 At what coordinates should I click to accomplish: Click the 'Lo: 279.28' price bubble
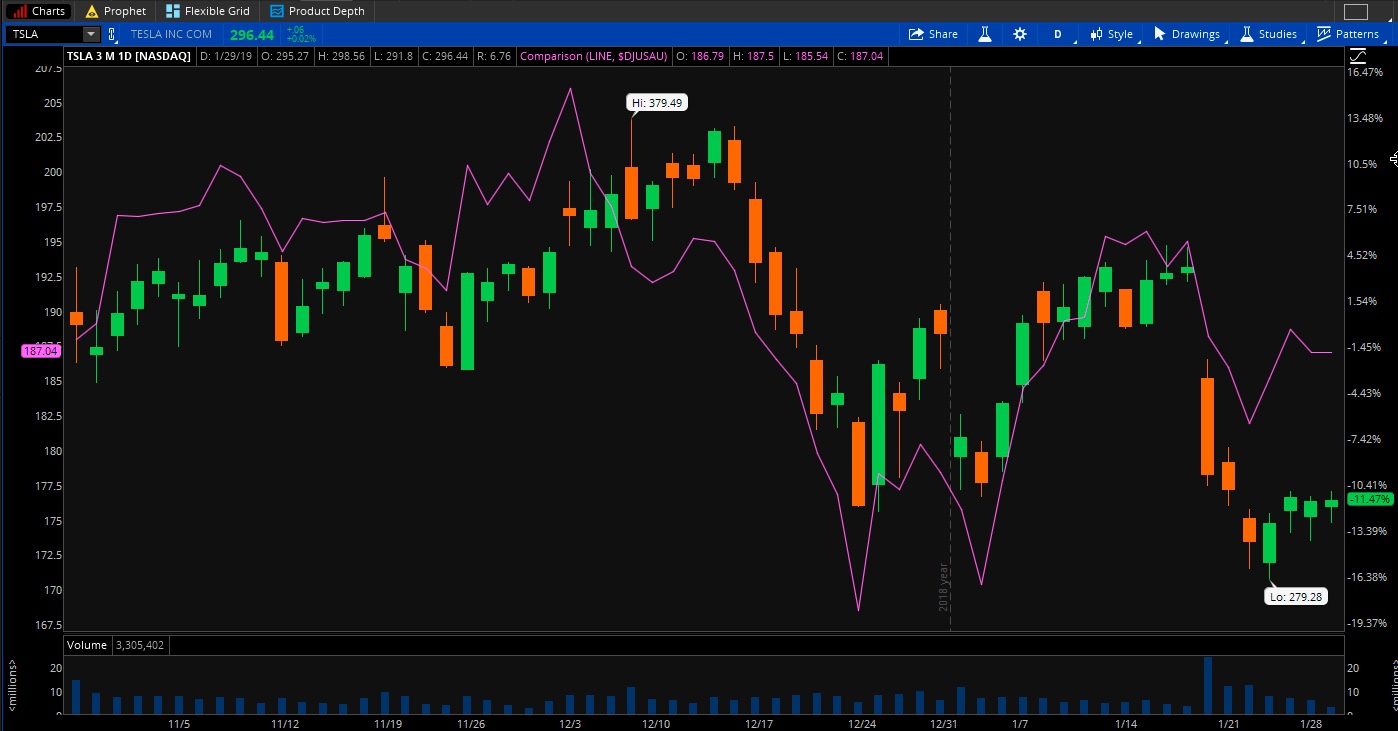pyautogui.click(x=1296, y=597)
